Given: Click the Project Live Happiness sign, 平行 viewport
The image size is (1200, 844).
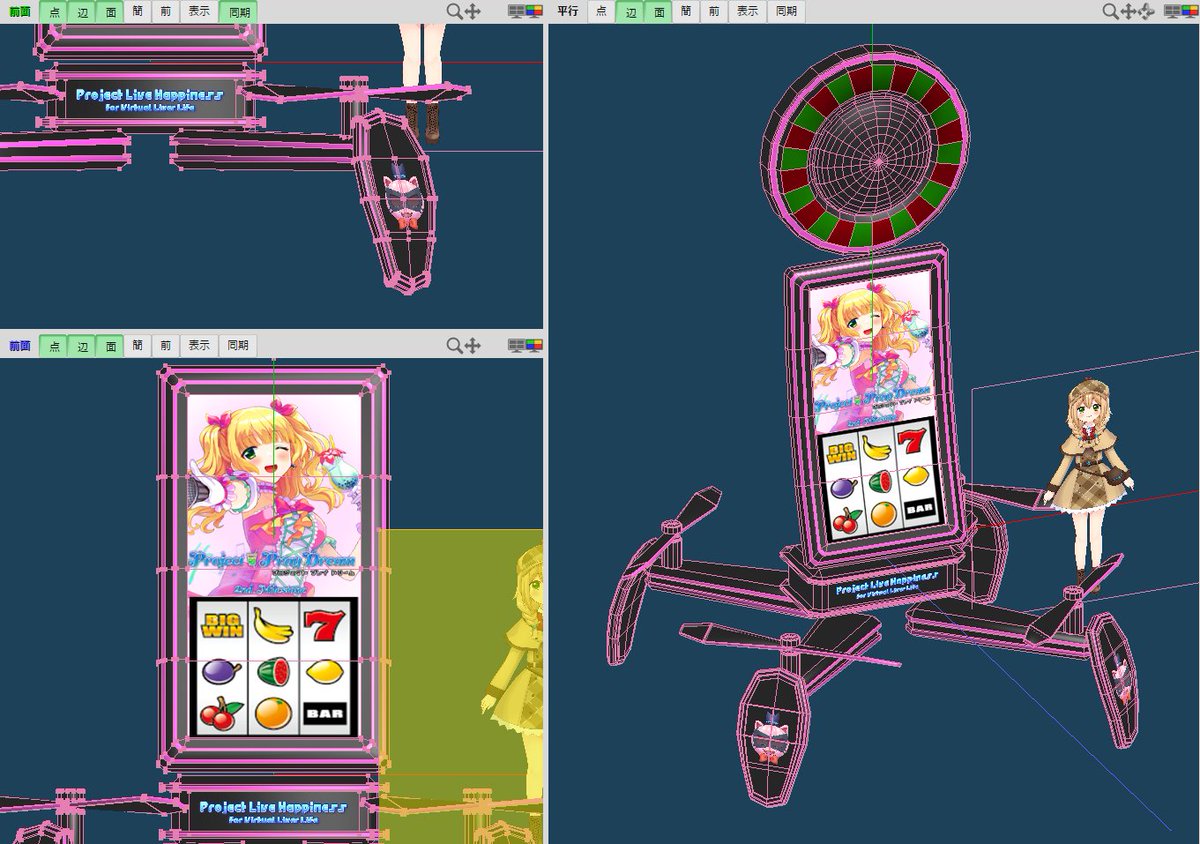Looking at the screenshot, I should pos(886,584).
